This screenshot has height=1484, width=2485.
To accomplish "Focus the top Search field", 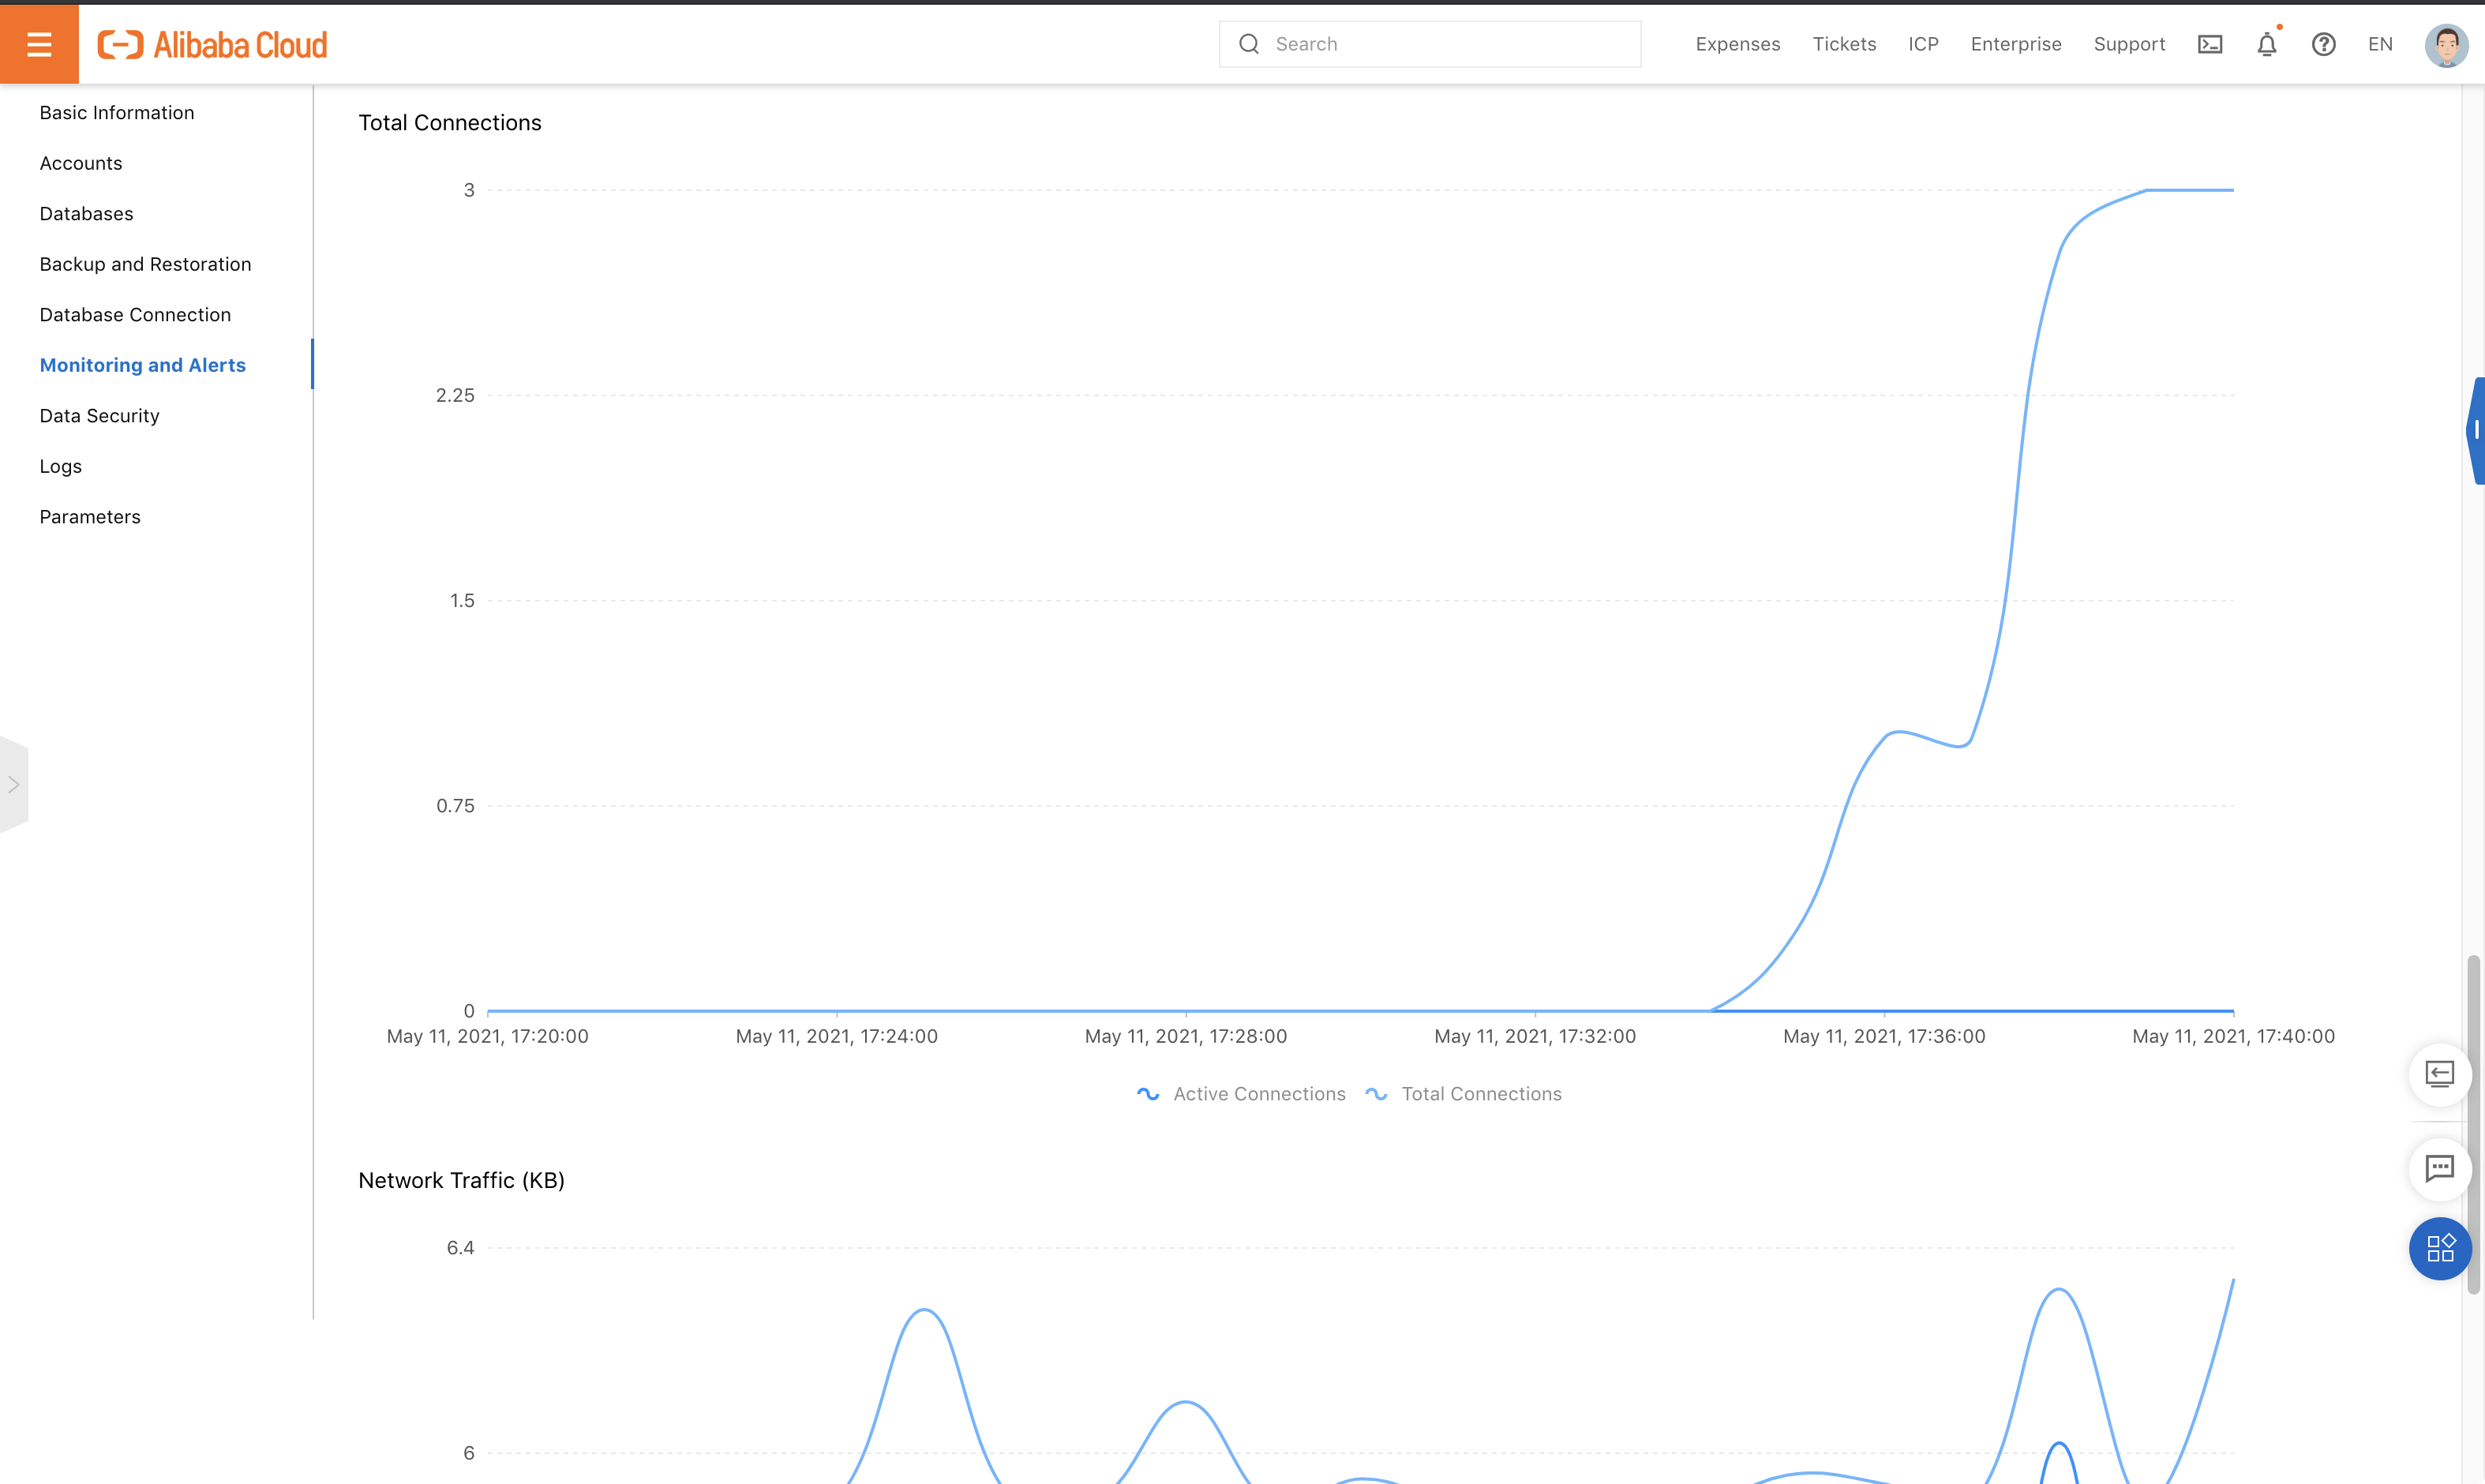I will [1430, 44].
